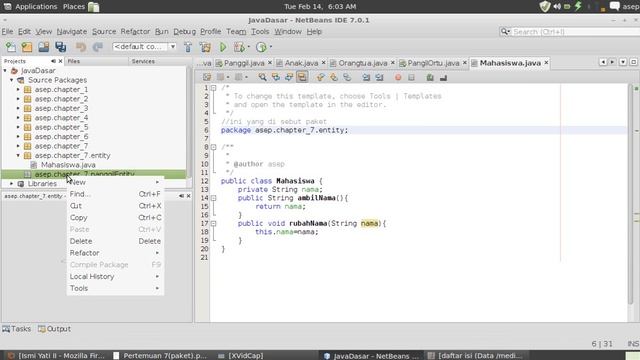Expand the asep.chapter_4 package
The height and width of the screenshot is (360, 640).
[18, 118]
